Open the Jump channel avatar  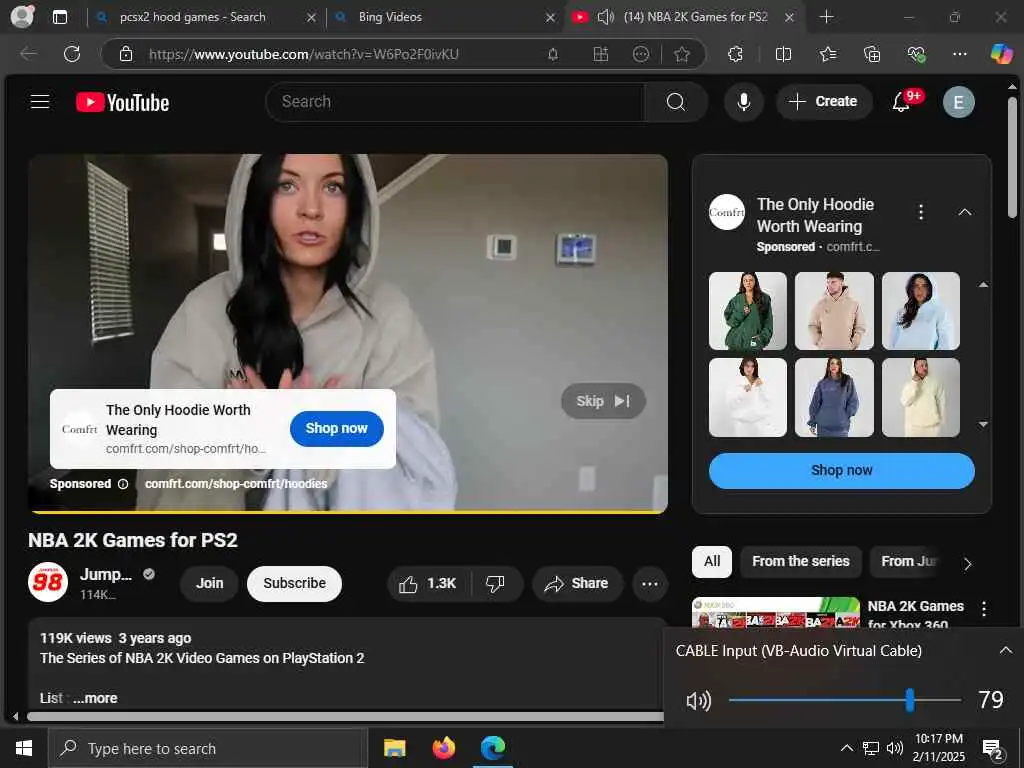click(x=48, y=583)
